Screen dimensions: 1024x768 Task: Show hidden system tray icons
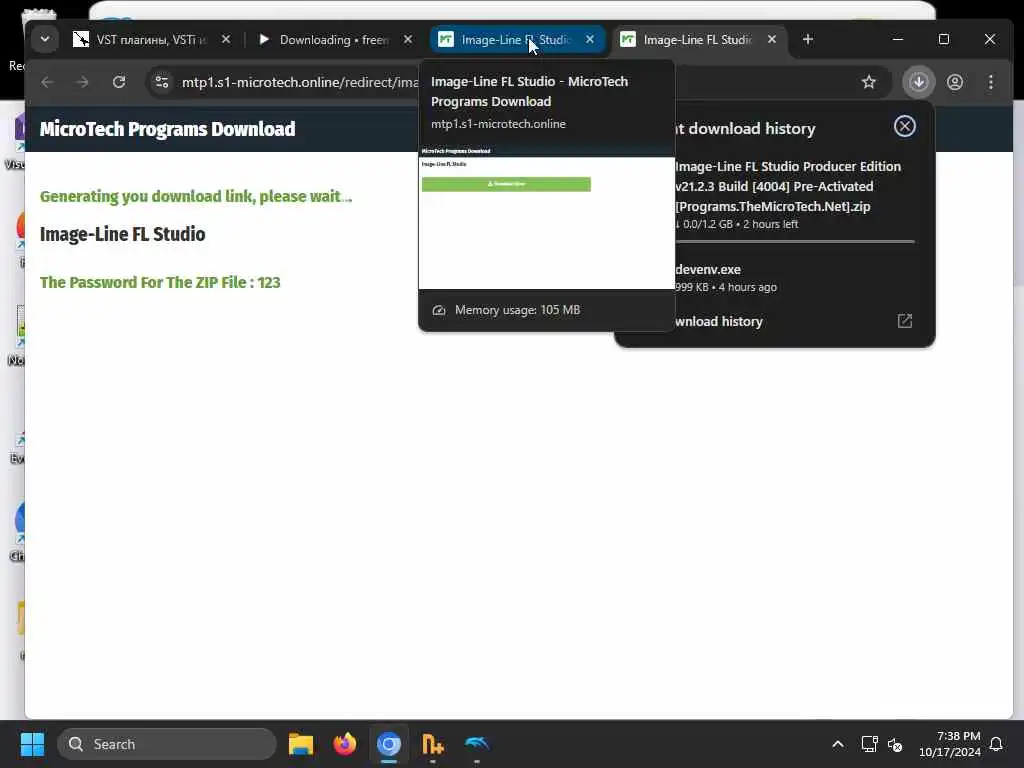pyautogui.click(x=838, y=744)
